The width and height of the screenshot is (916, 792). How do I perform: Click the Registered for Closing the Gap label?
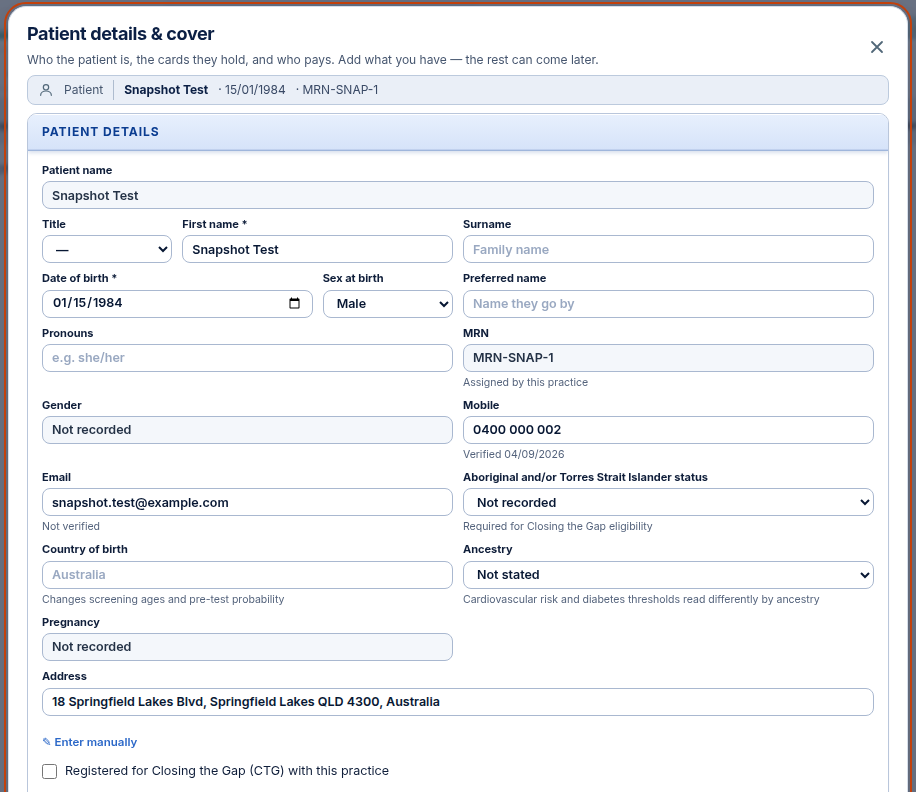(227, 771)
